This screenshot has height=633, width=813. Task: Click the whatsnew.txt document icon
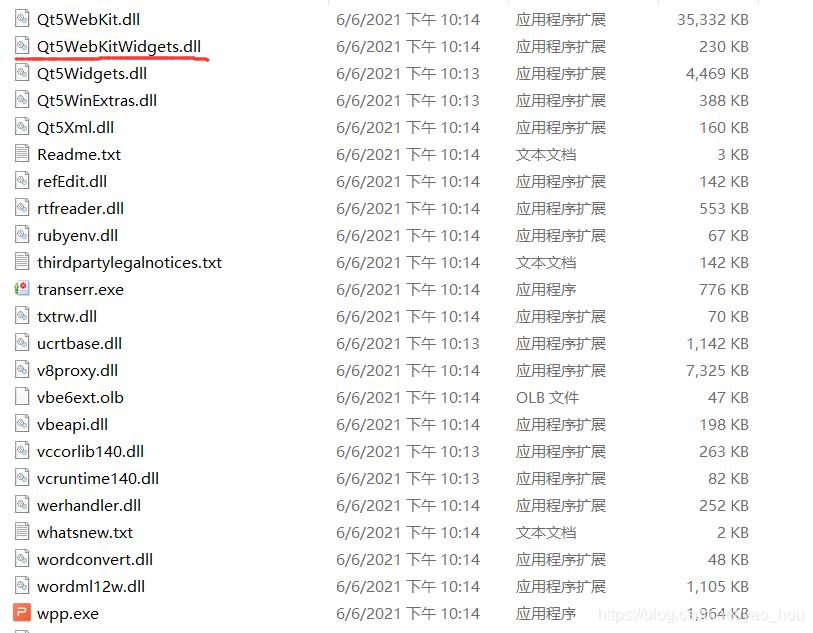(x=22, y=532)
